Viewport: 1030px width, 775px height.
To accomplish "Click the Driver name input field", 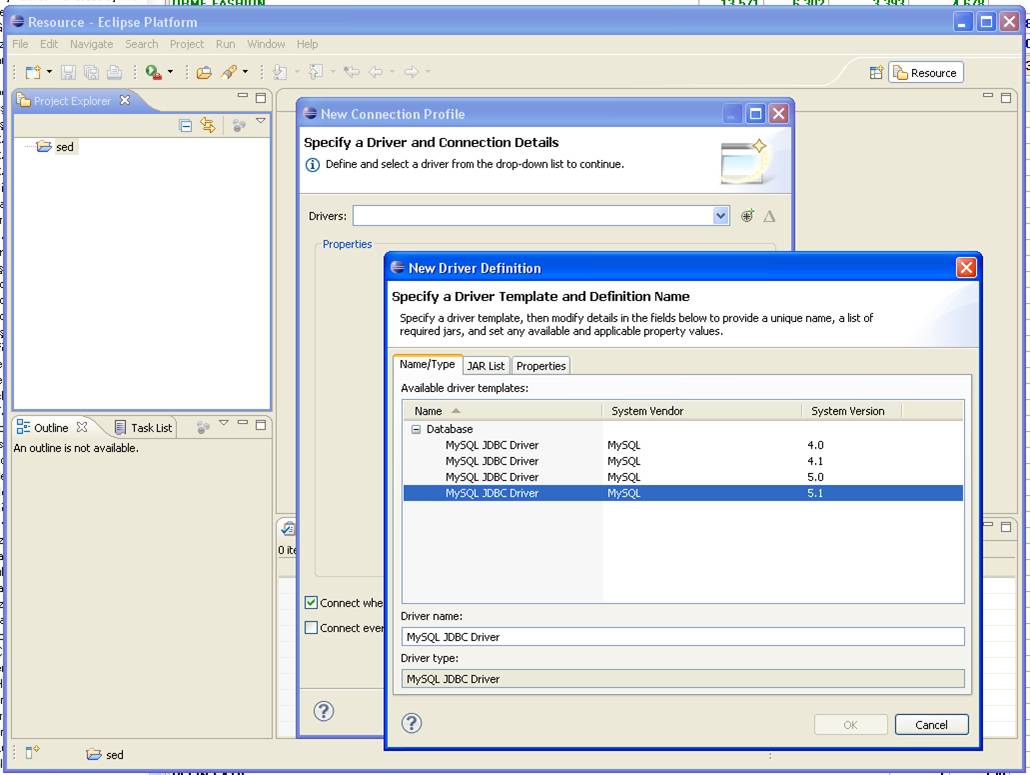I will (x=683, y=636).
